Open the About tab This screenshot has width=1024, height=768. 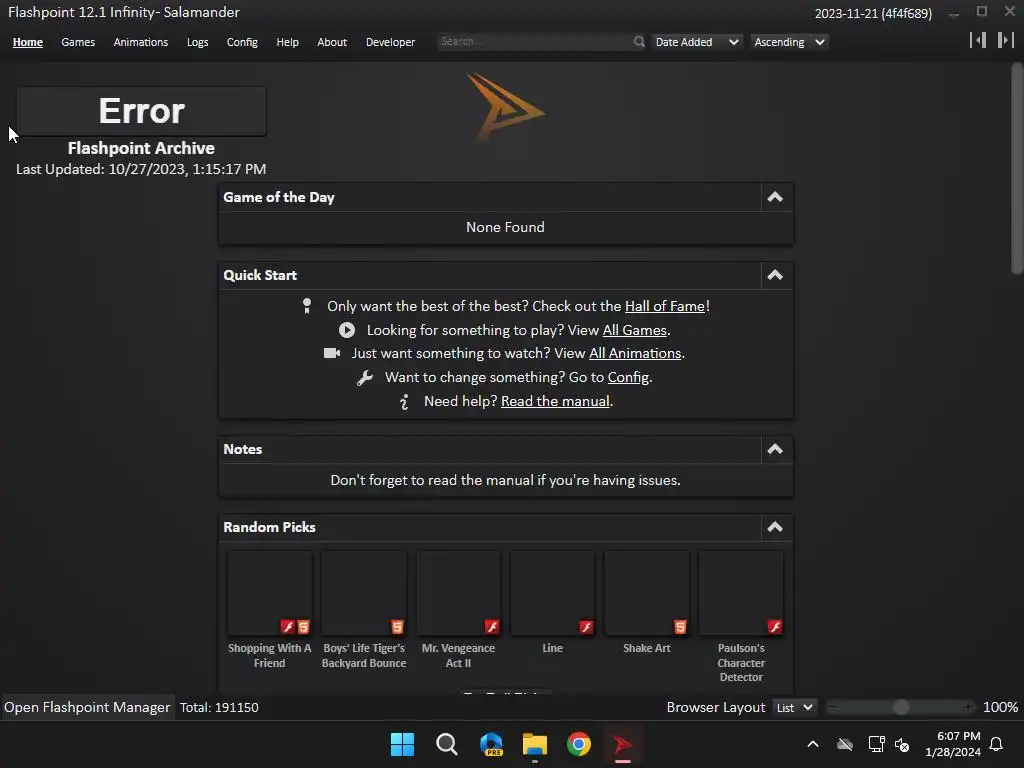[332, 42]
